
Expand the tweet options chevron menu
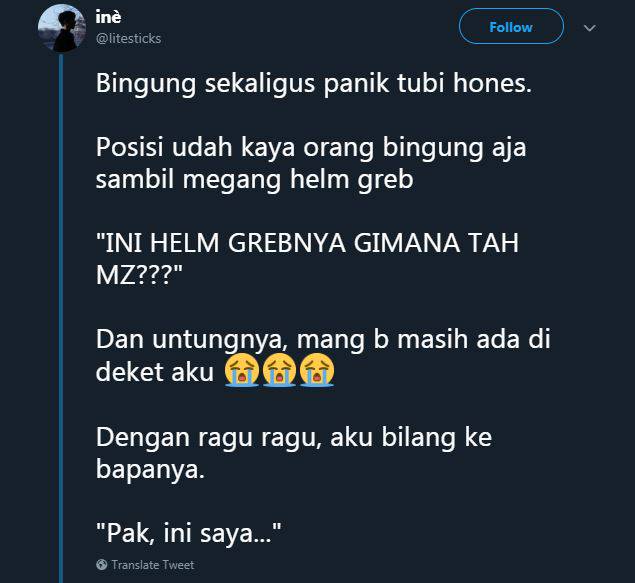pyautogui.click(x=590, y=28)
